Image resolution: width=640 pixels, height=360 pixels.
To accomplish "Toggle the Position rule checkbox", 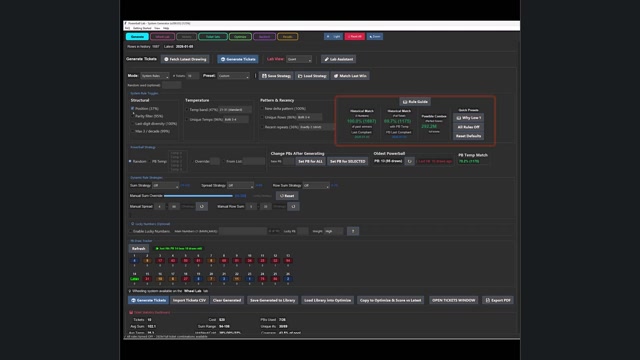I will [133, 109].
